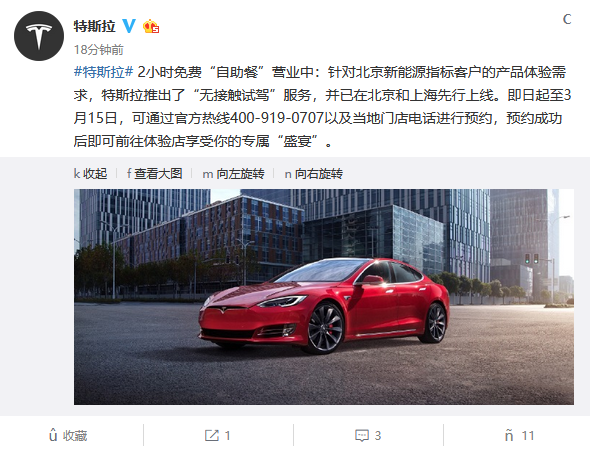The image size is (590, 454).
Task: Open the #特斯拉# hashtag topic
Action: coord(103,71)
